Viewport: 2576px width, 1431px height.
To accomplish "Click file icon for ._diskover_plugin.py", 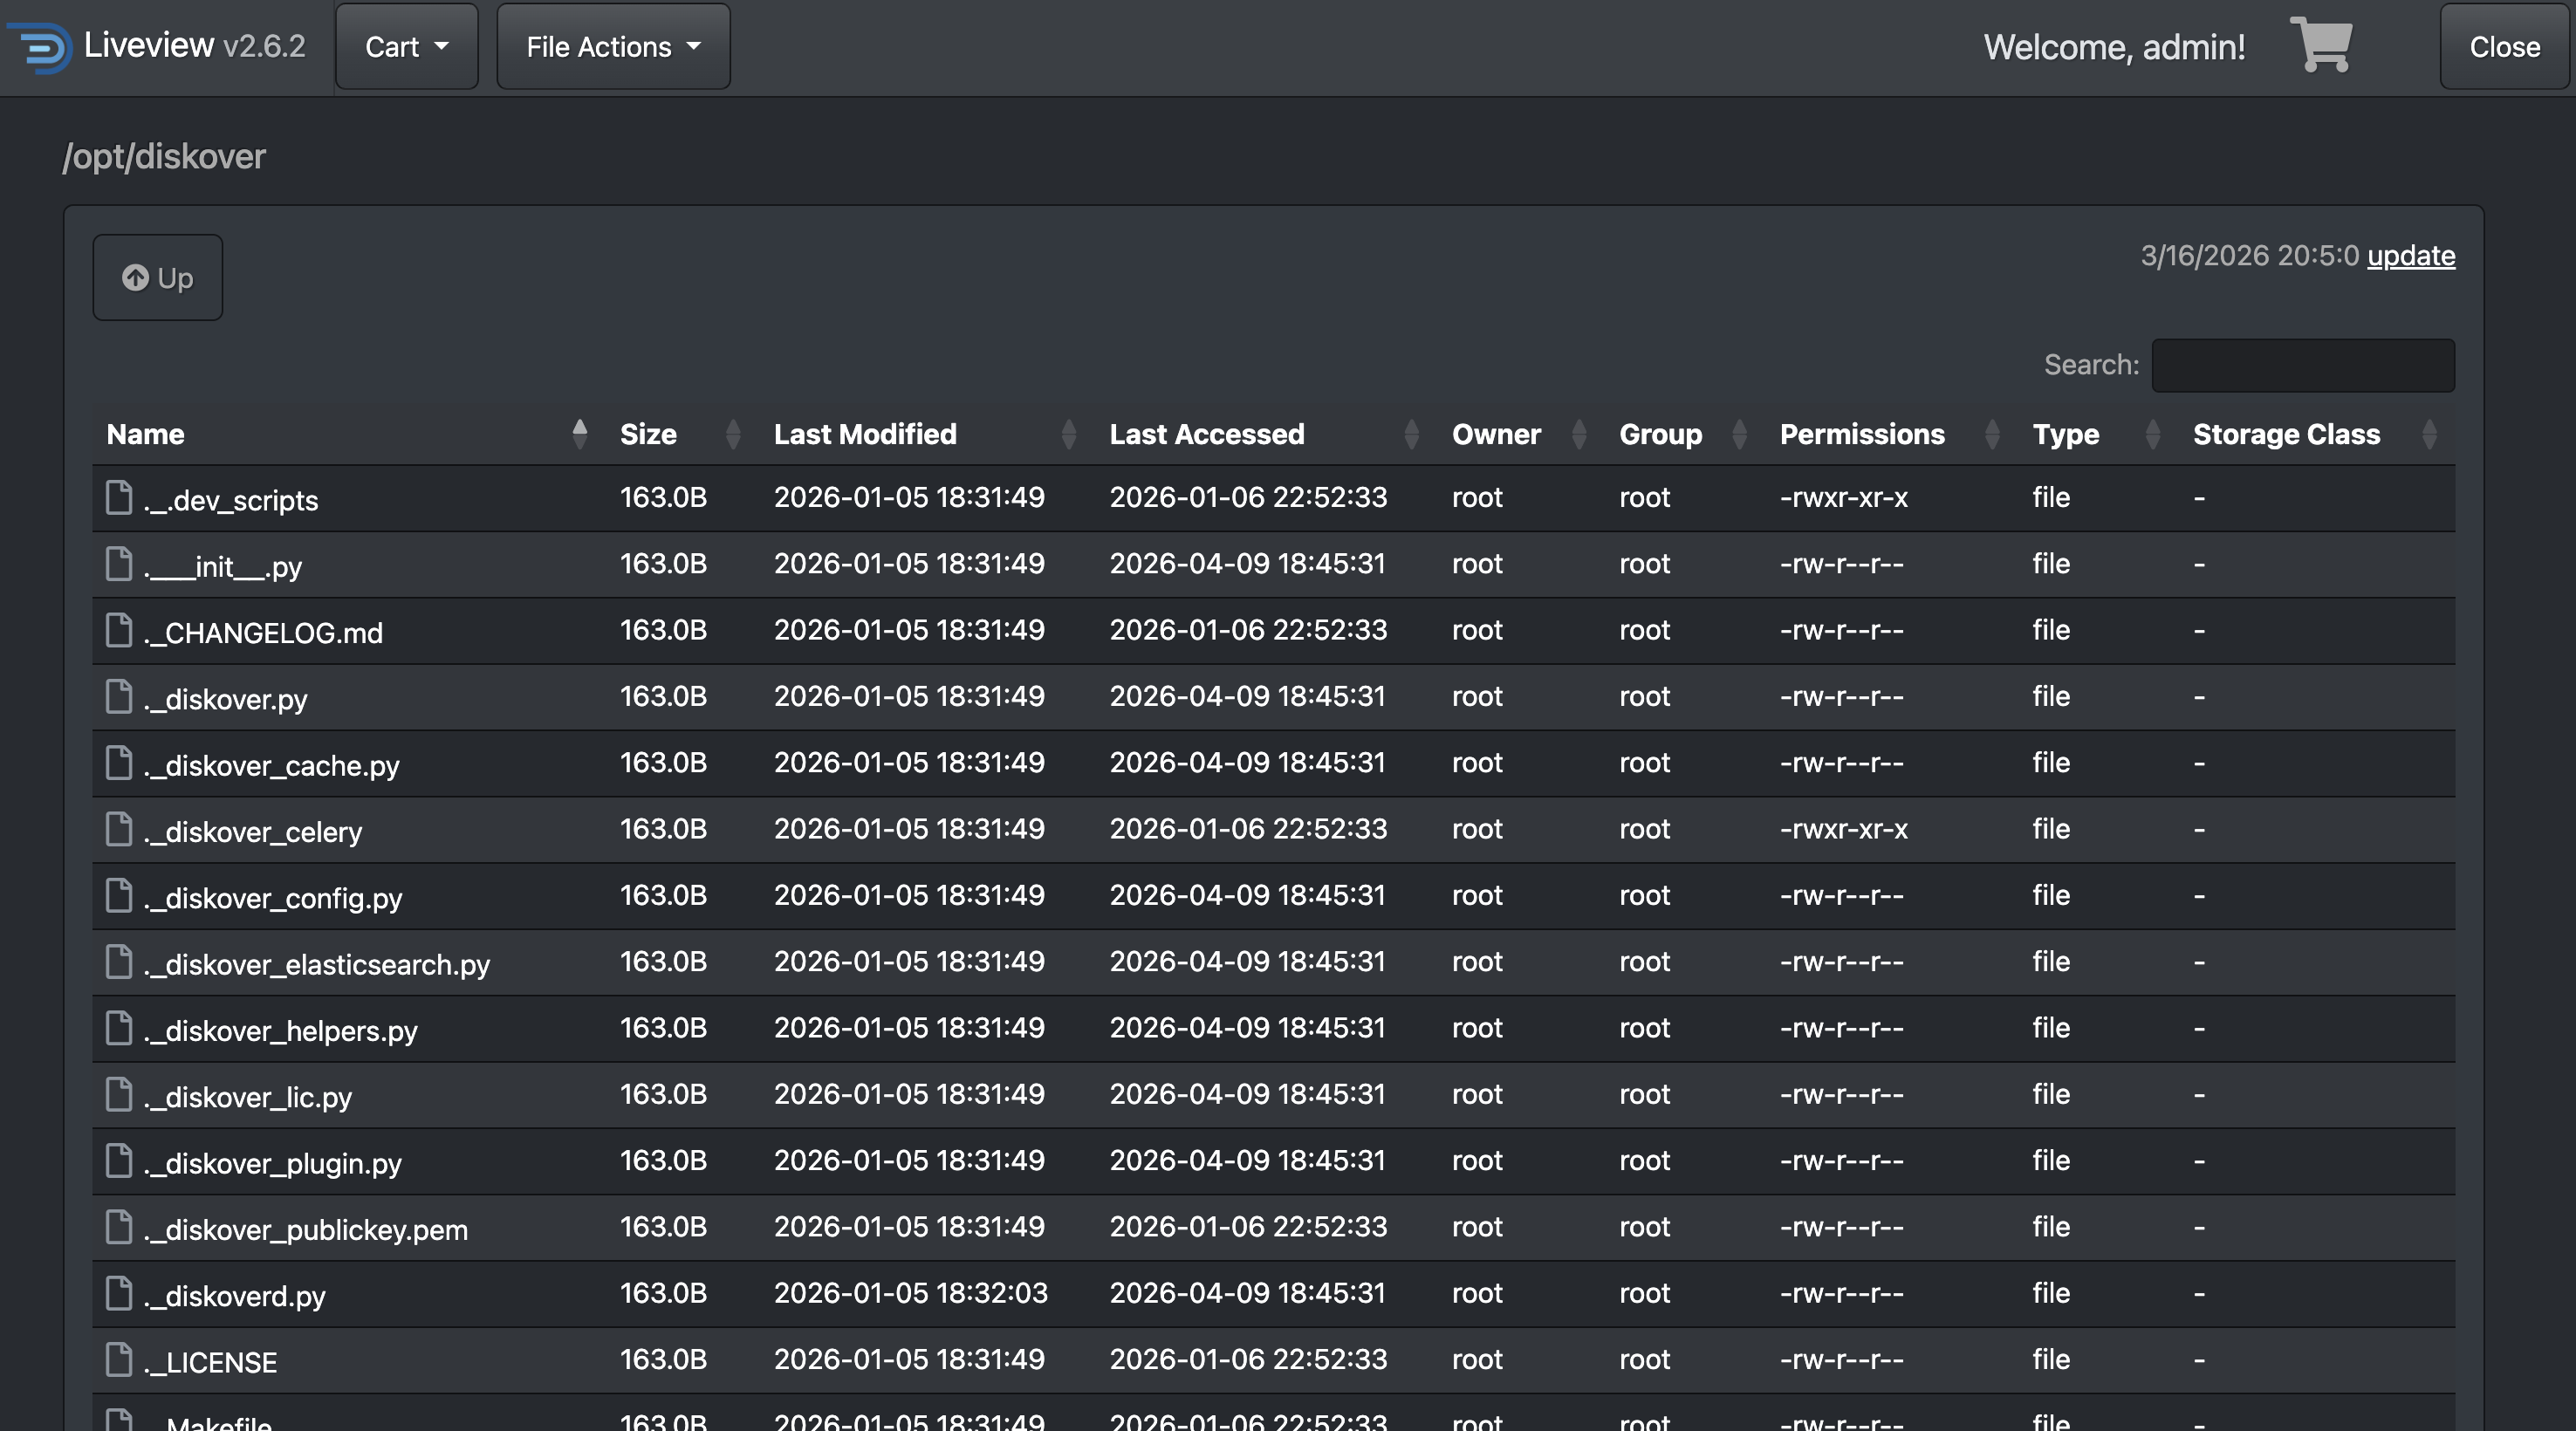I will coord(119,1160).
